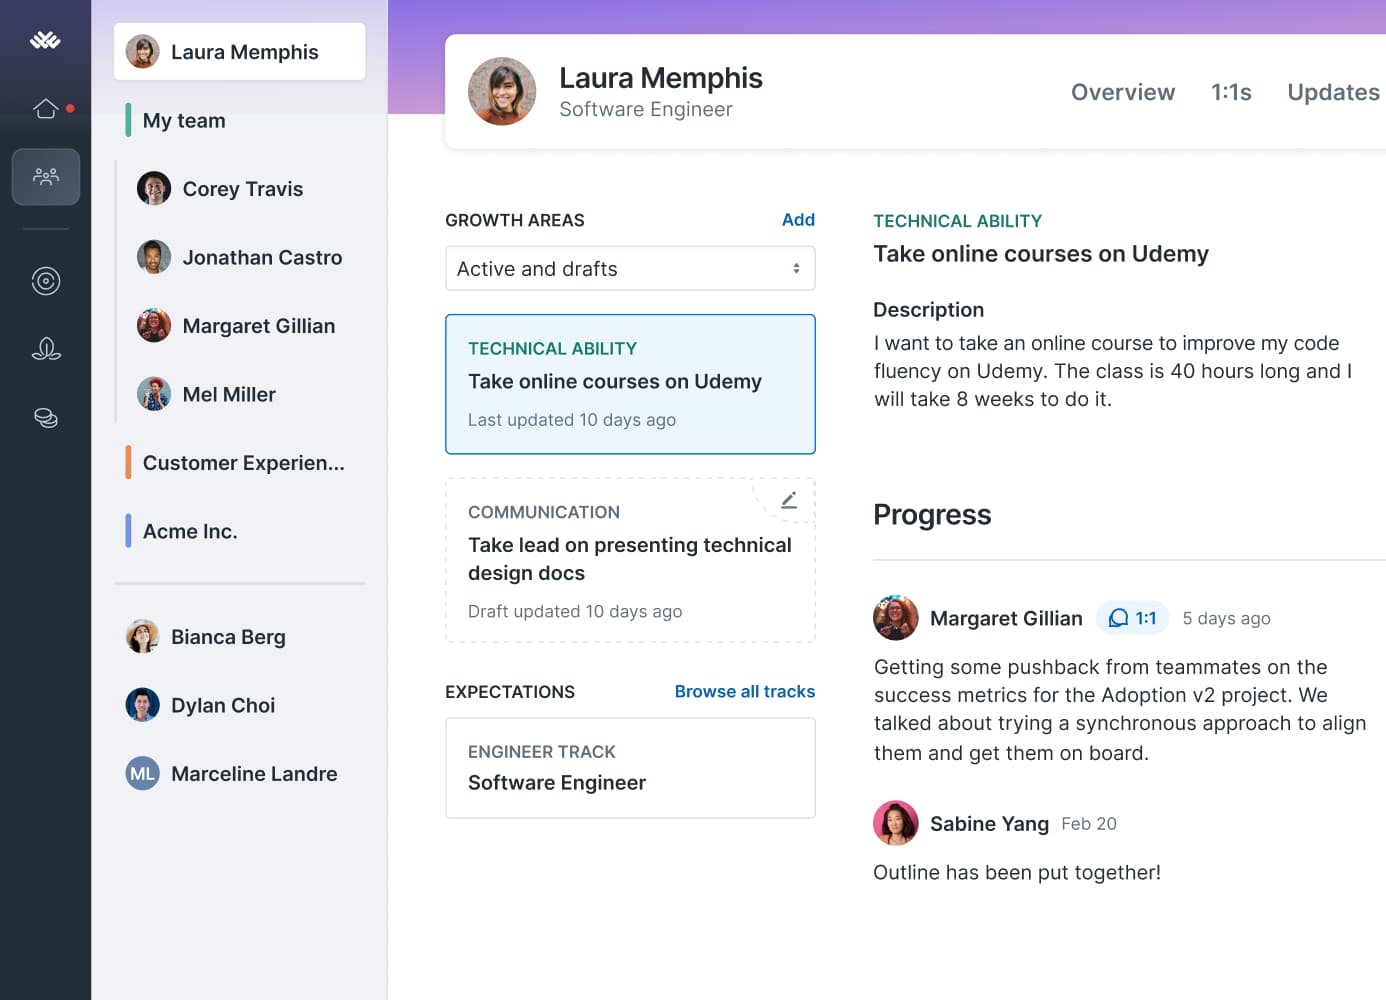
Task: Collapse the Technical Ability growth area card
Action: (630, 384)
